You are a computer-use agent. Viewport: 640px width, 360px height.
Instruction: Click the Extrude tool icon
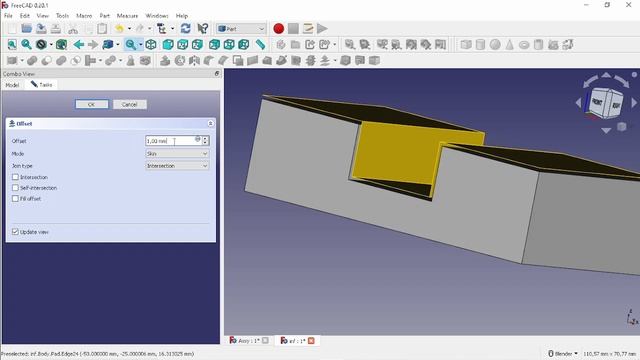(165, 61)
